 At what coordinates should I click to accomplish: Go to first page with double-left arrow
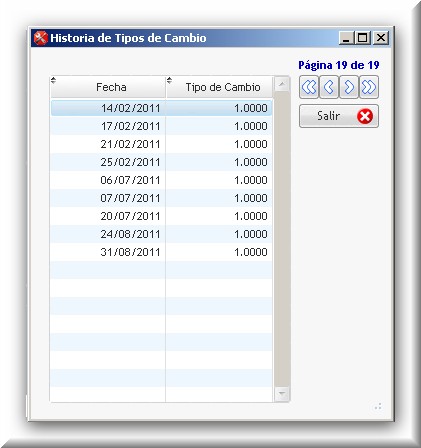309,87
